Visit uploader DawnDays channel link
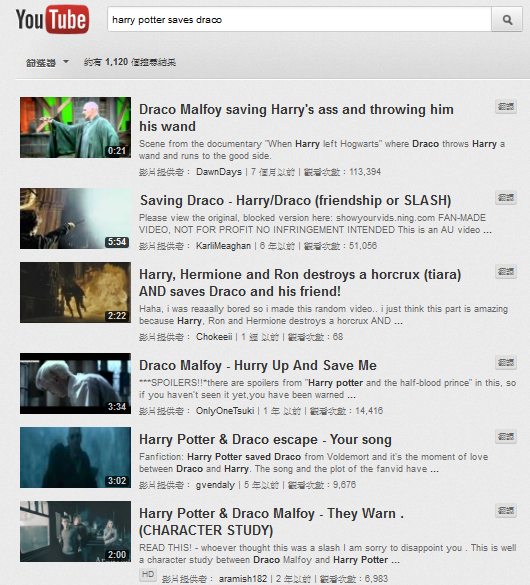This screenshot has height=585, width=530. click(x=219, y=172)
